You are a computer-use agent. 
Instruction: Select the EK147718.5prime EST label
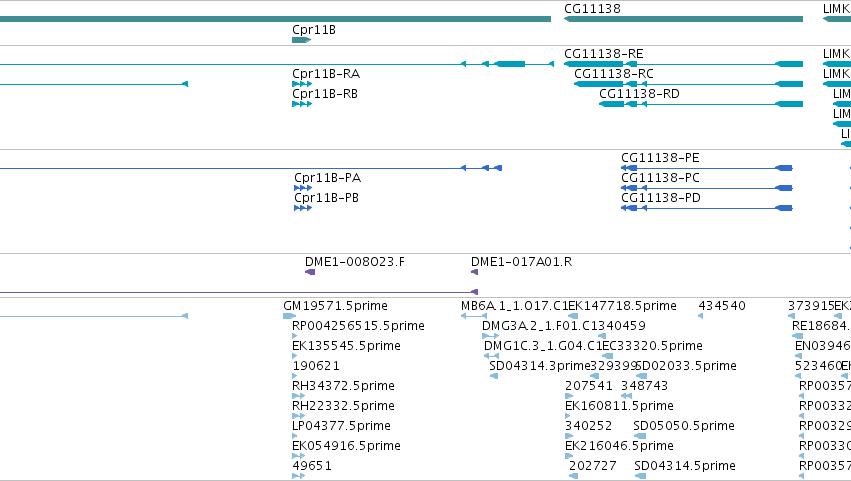[623, 306]
